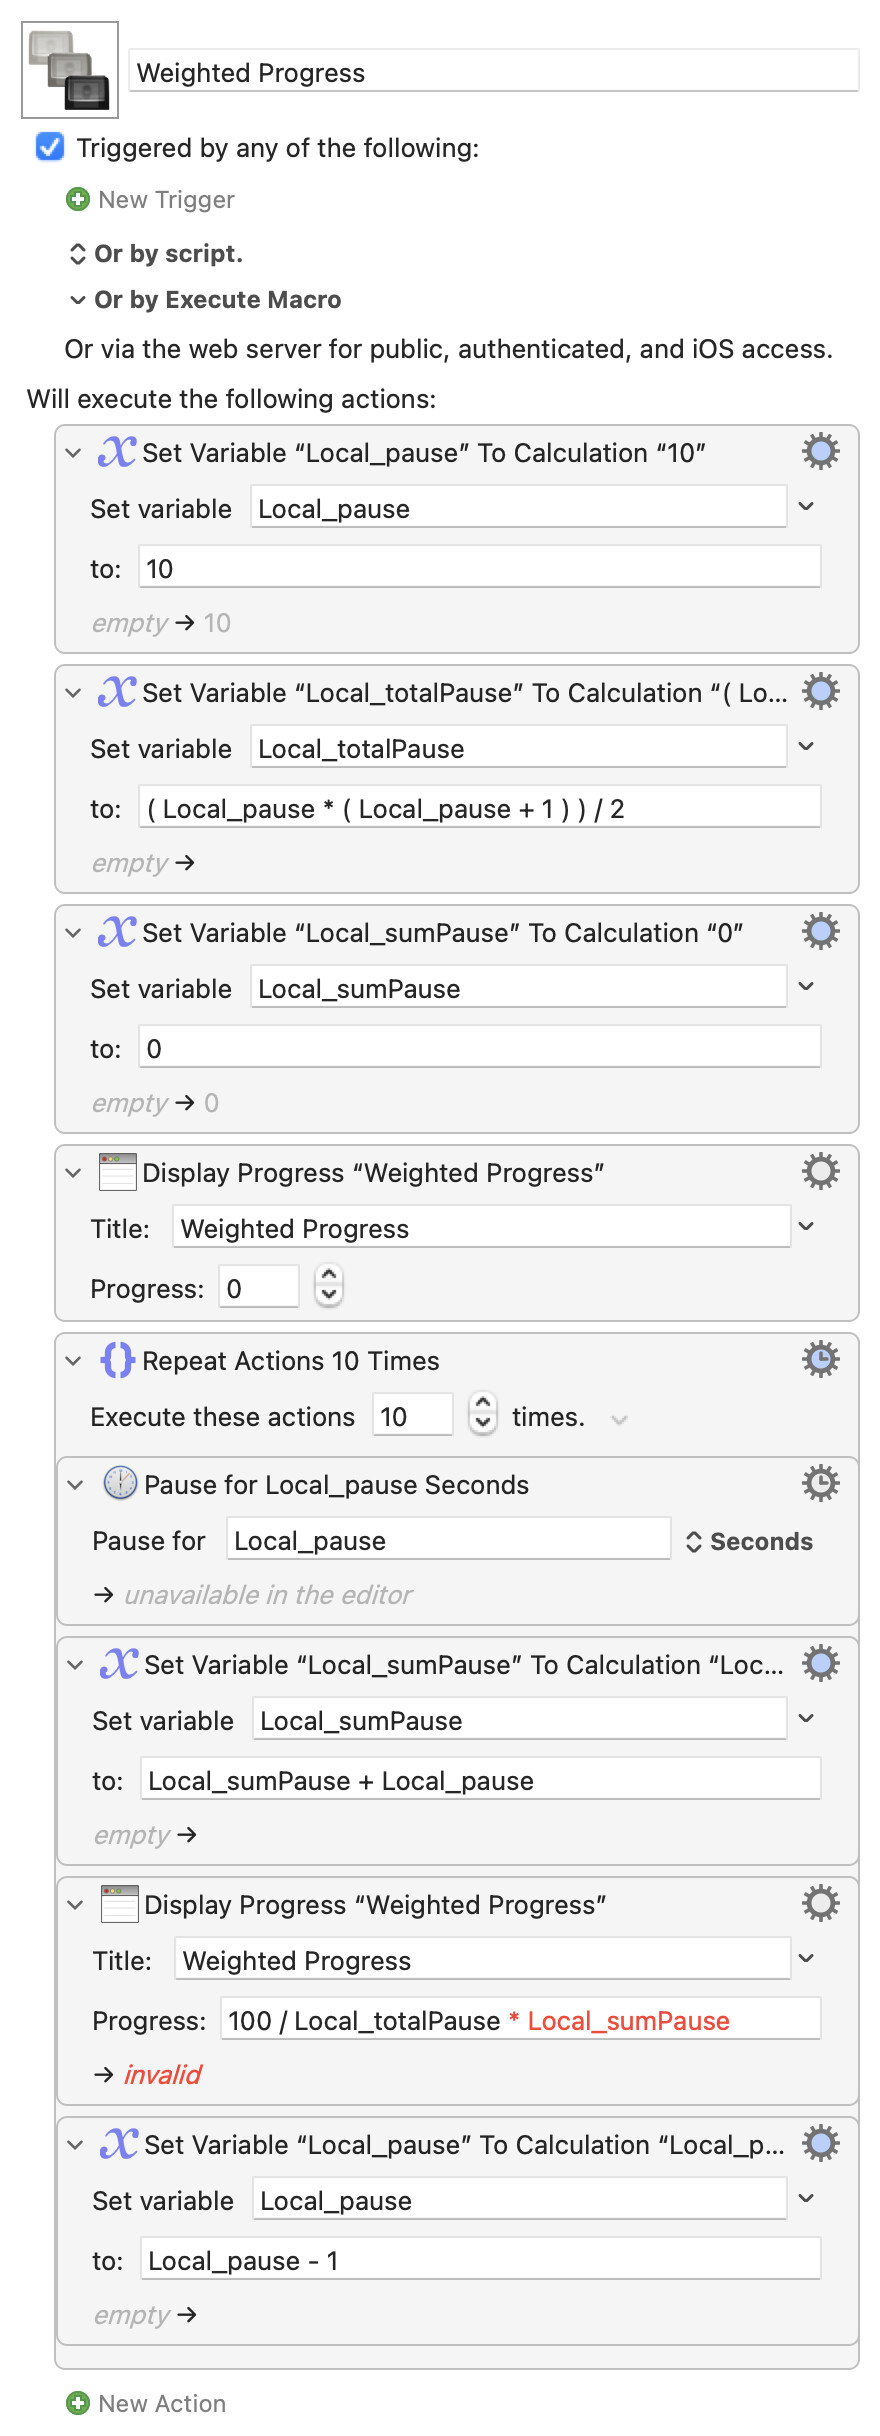Open gear menu for Set Variable Local_pause to 10
Screen dimensions: 880x2436
pos(820,452)
